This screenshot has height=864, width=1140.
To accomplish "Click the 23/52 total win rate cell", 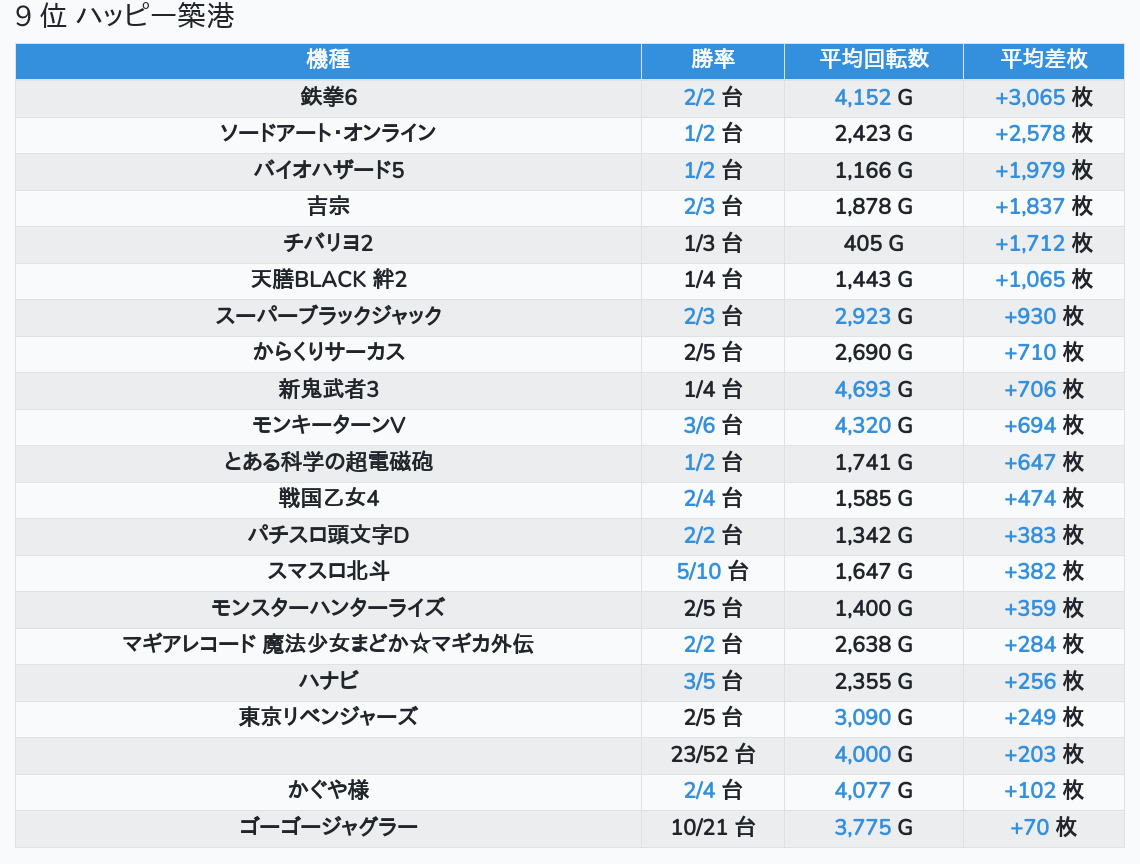I will click(x=712, y=754).
